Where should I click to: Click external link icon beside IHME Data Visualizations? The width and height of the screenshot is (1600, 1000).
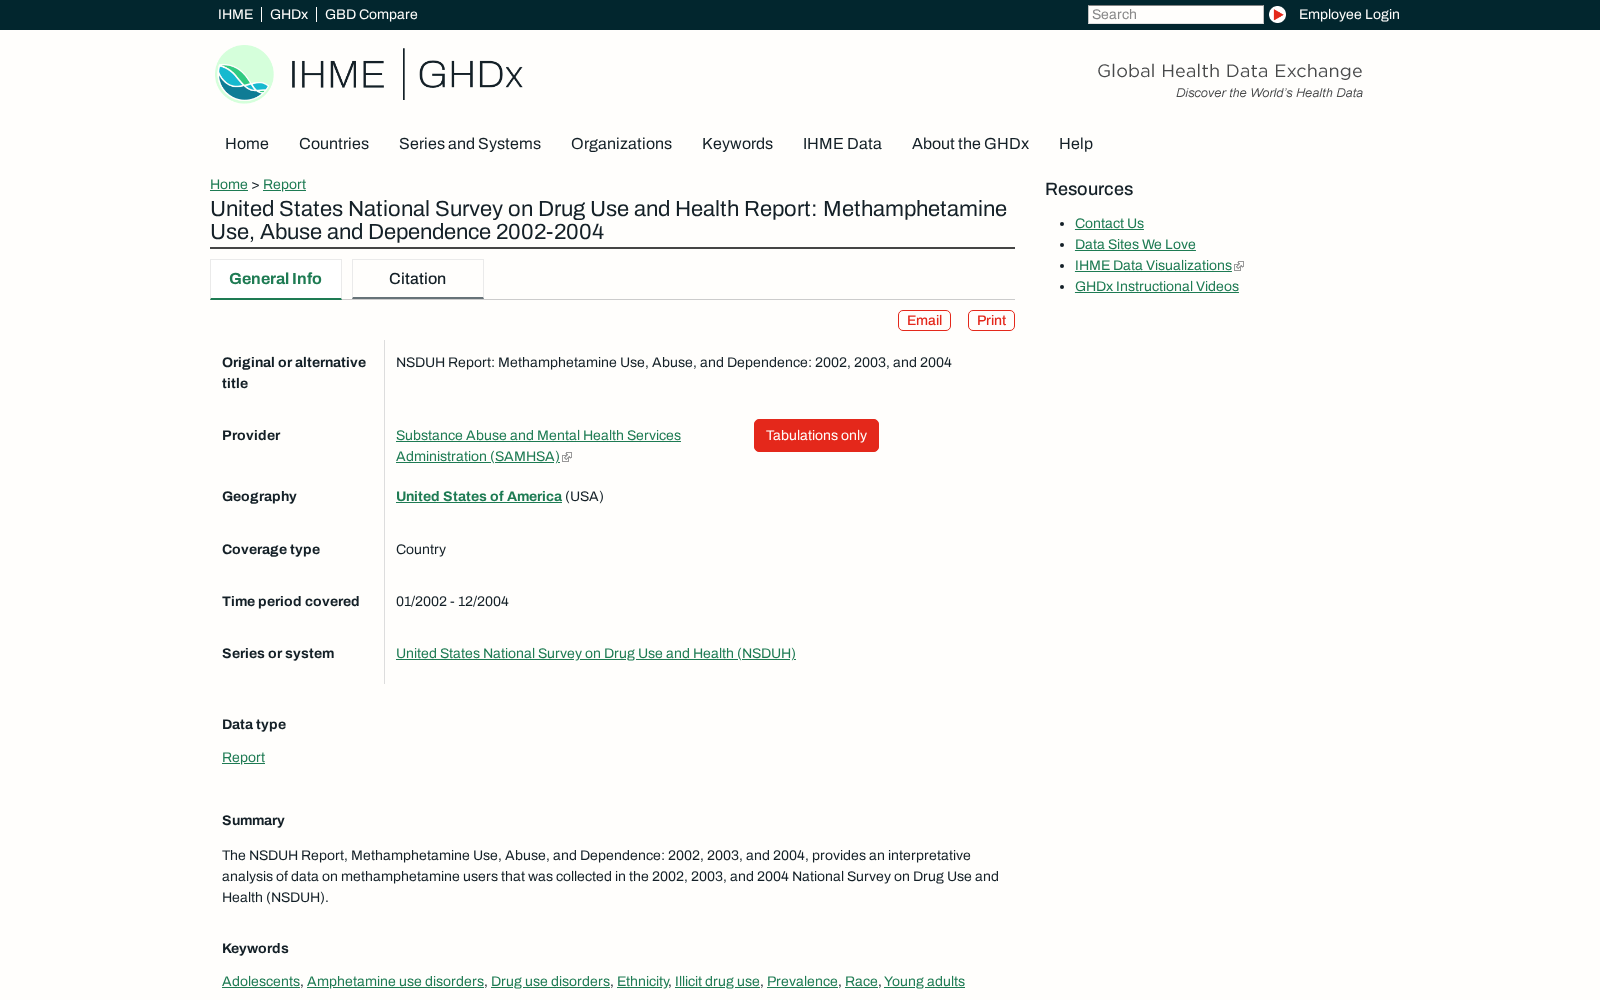1239,266
